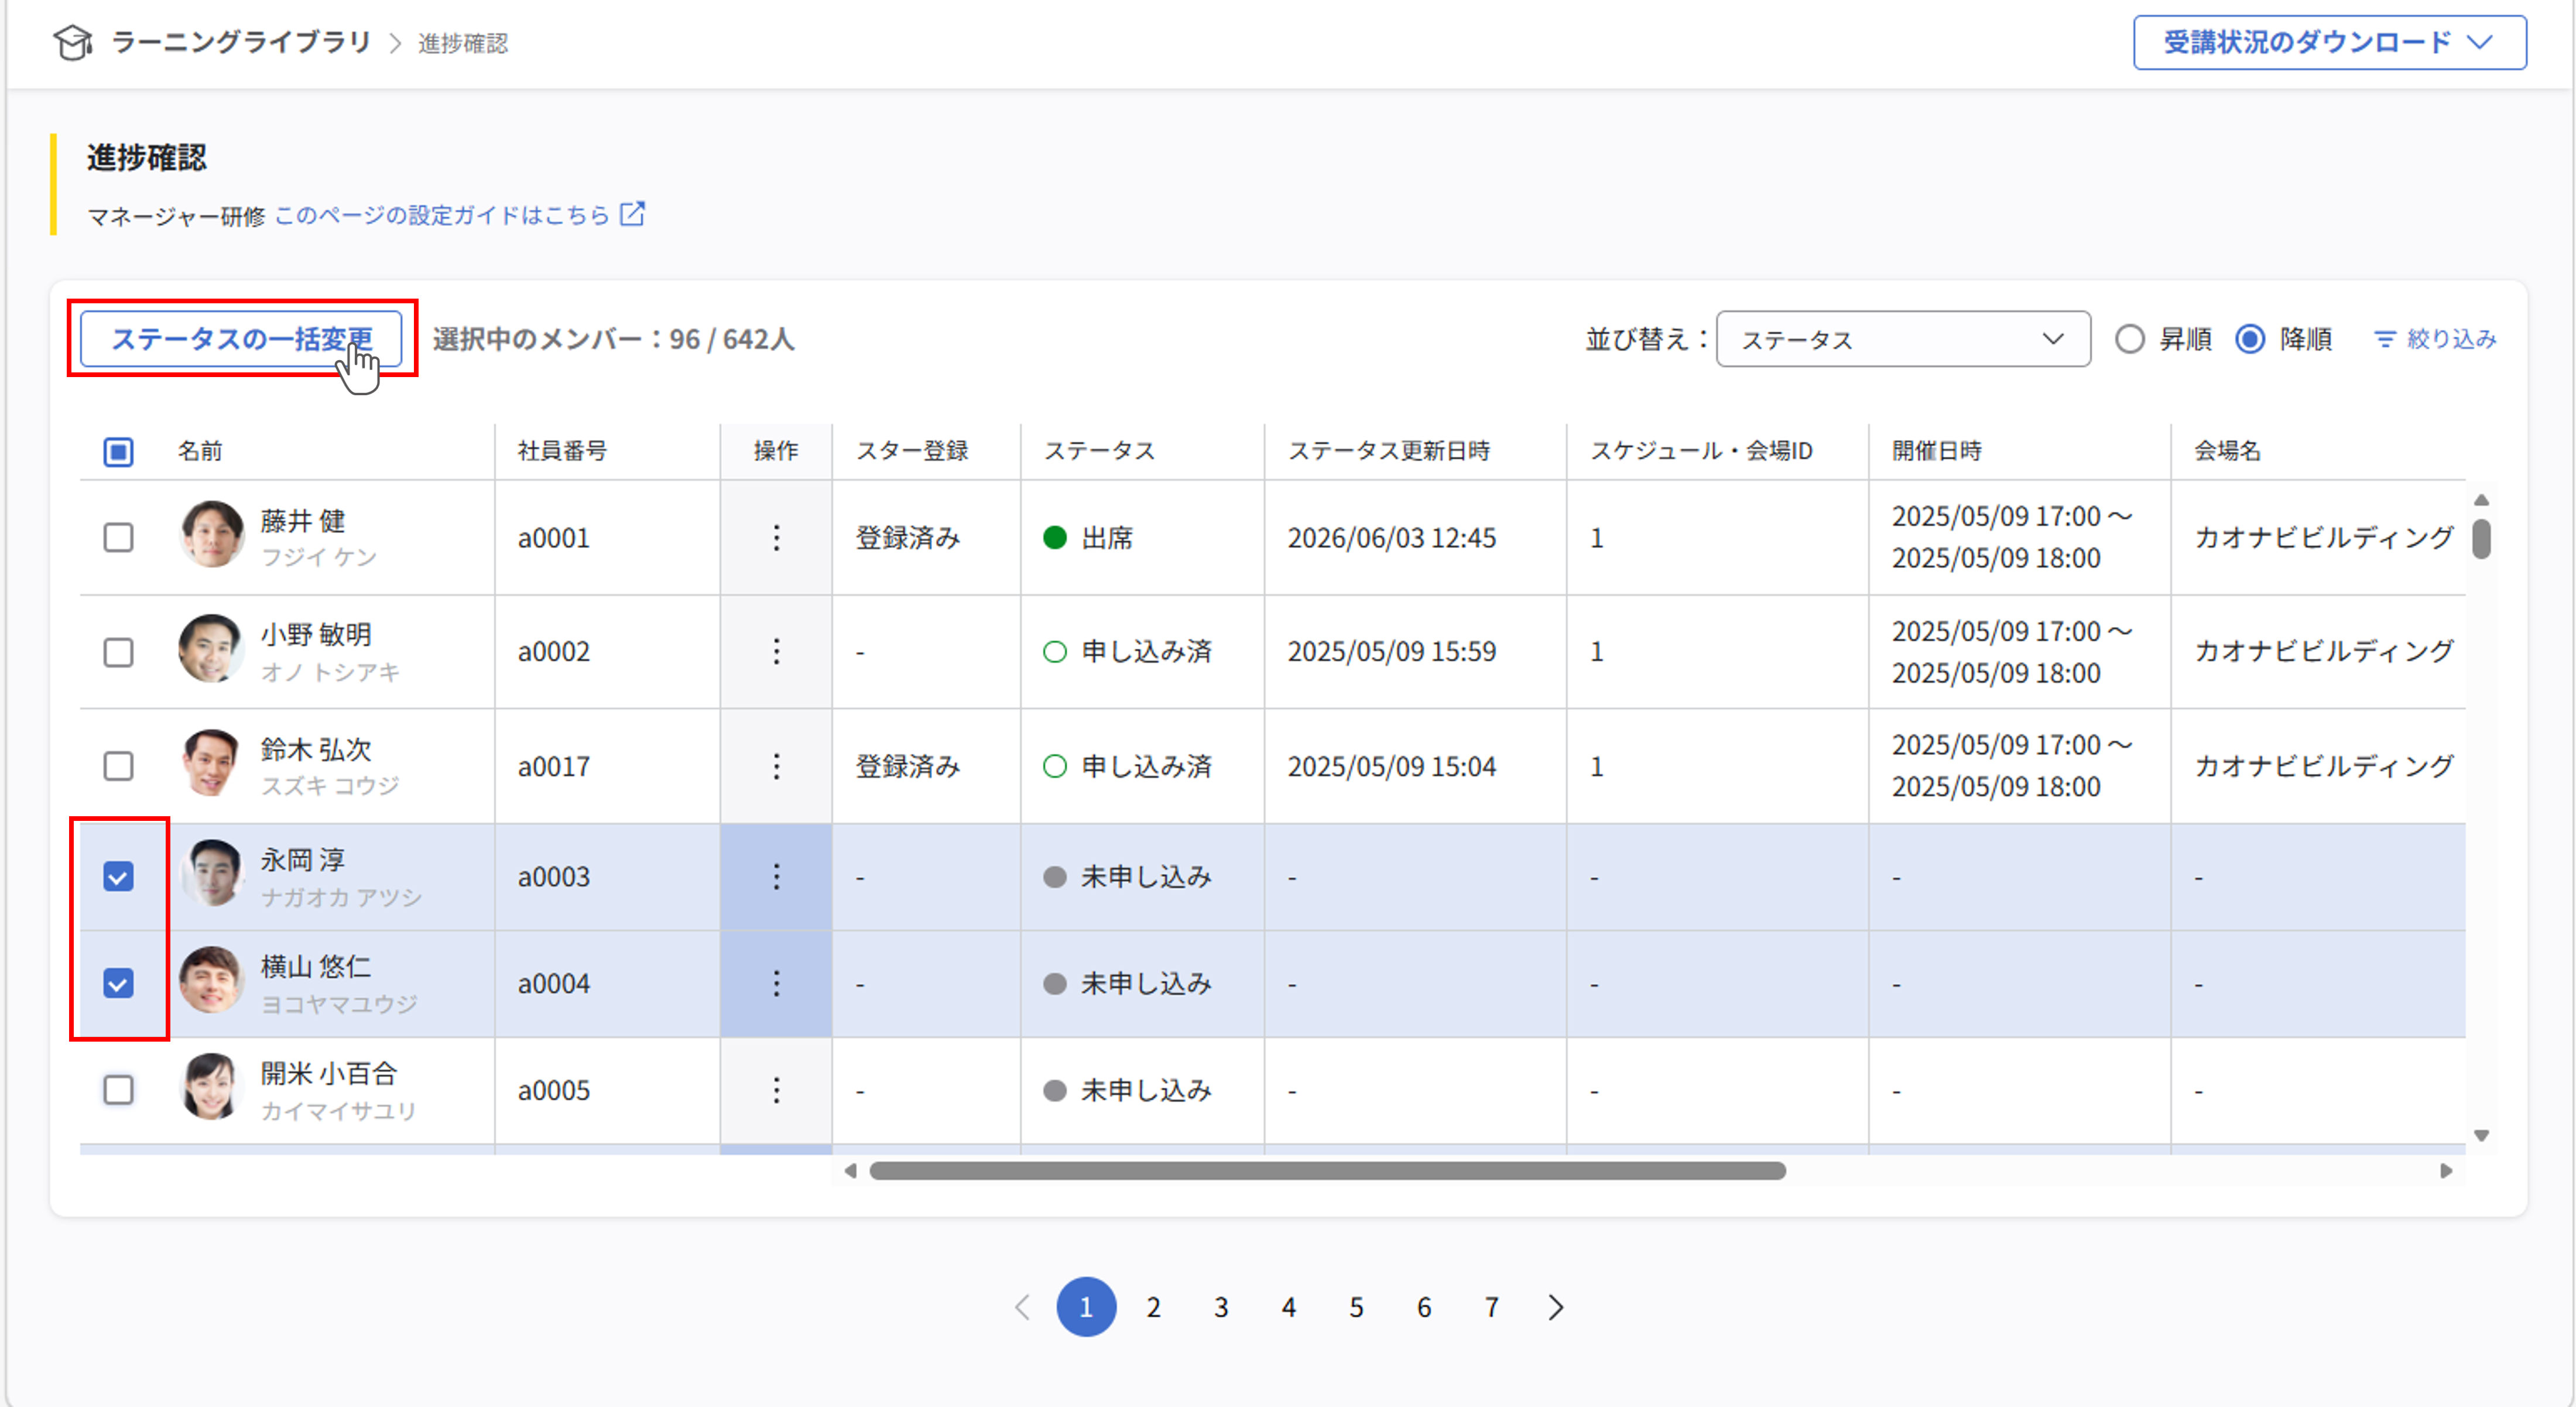Image resolution: width=2576 pixels, height=1407 pixels.
Task: Click the avatar of 永岡 淳
Action: point(212,874)
